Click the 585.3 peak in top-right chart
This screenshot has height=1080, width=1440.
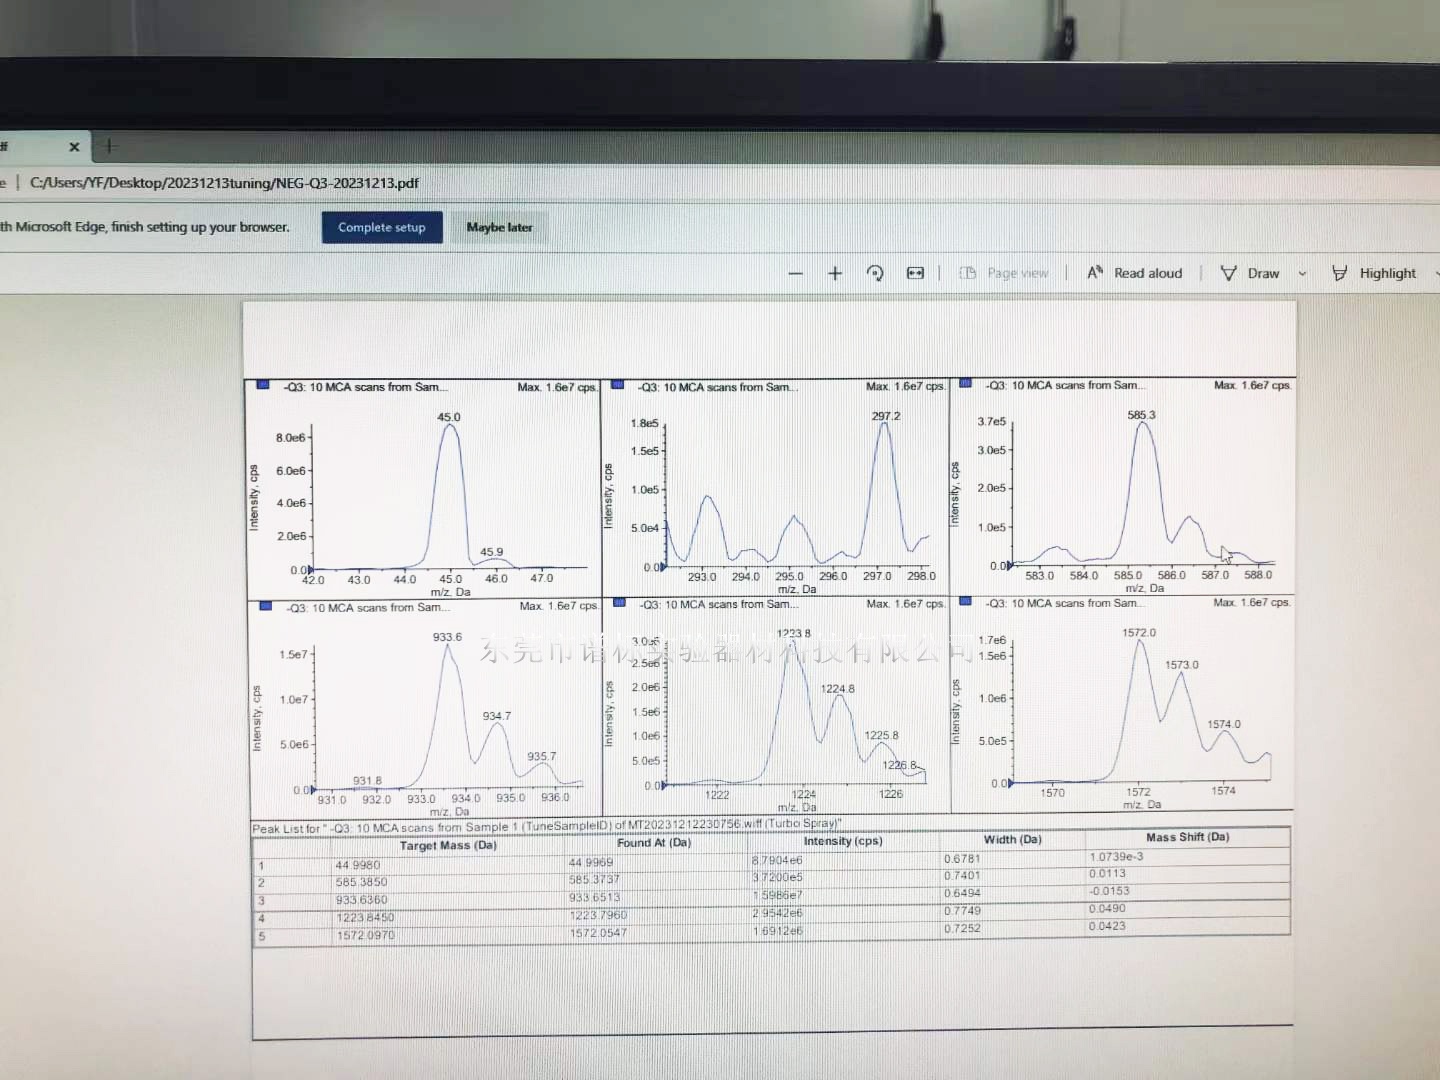1142,424
